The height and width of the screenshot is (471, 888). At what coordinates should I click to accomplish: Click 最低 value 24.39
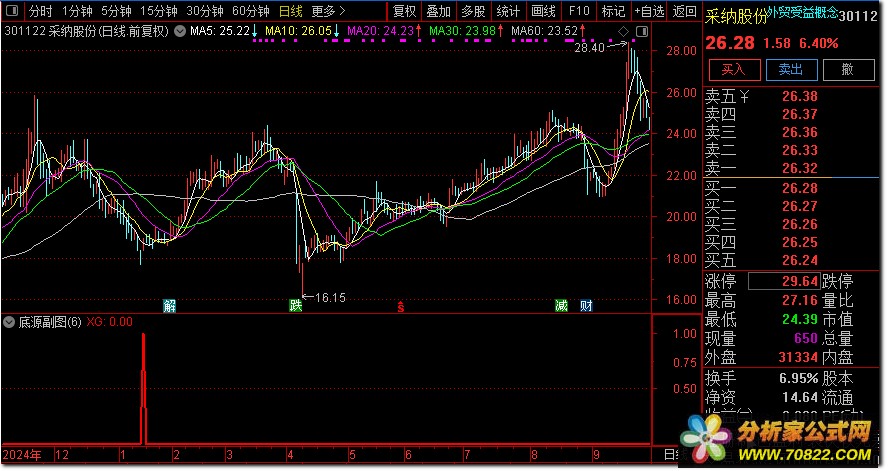[800, 320]
